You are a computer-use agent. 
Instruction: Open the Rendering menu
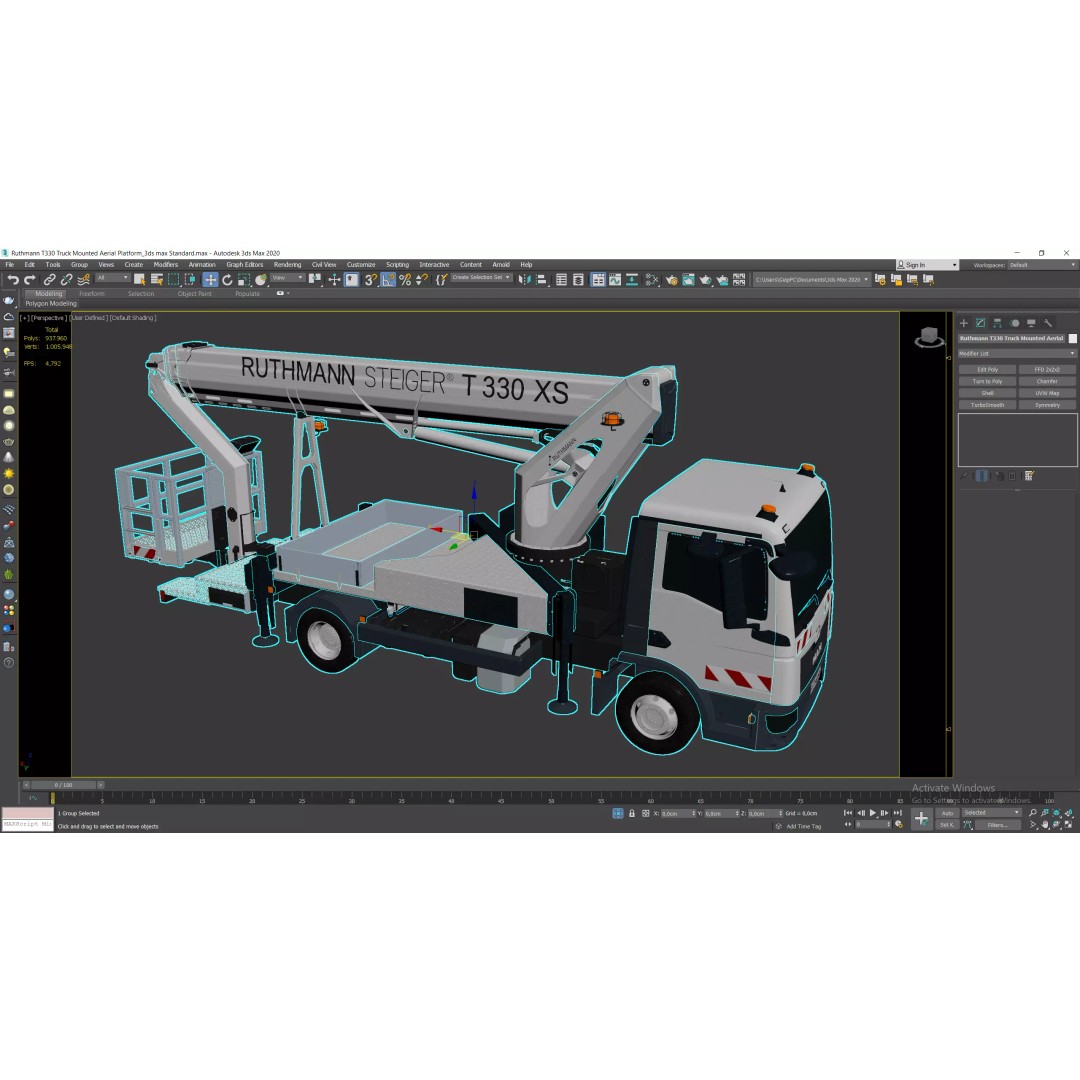[x=287, y=264]
